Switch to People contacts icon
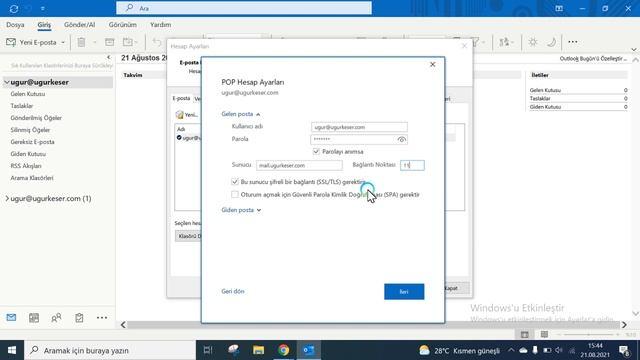This screenshot has width=640, height=360. (56, 318)
